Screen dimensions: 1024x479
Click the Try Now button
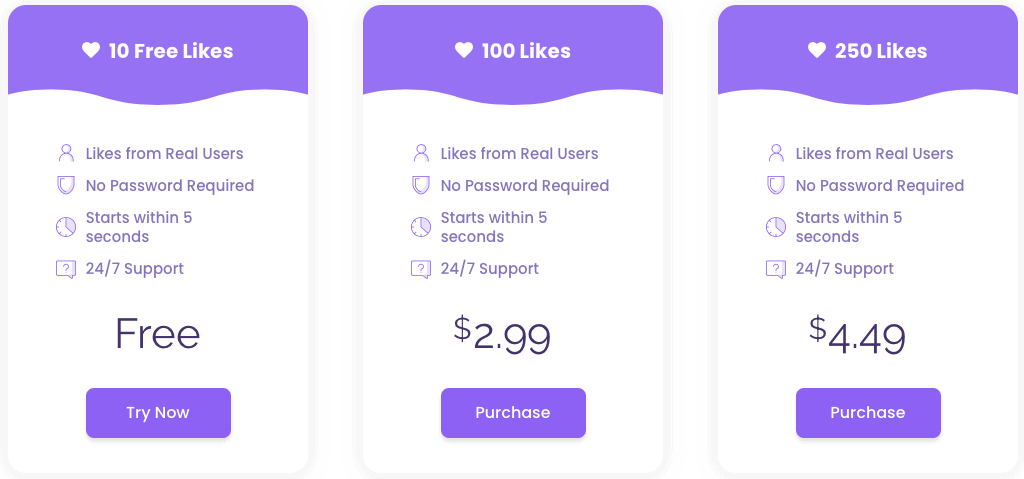[x=158, y=413]
